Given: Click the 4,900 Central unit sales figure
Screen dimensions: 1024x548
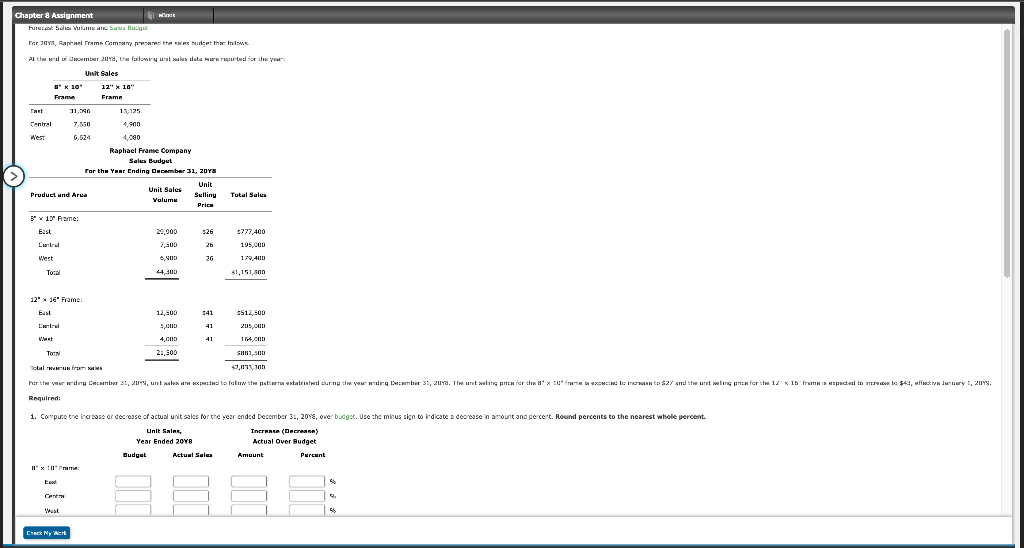Looking at the screenshot, I should point(131,124).
